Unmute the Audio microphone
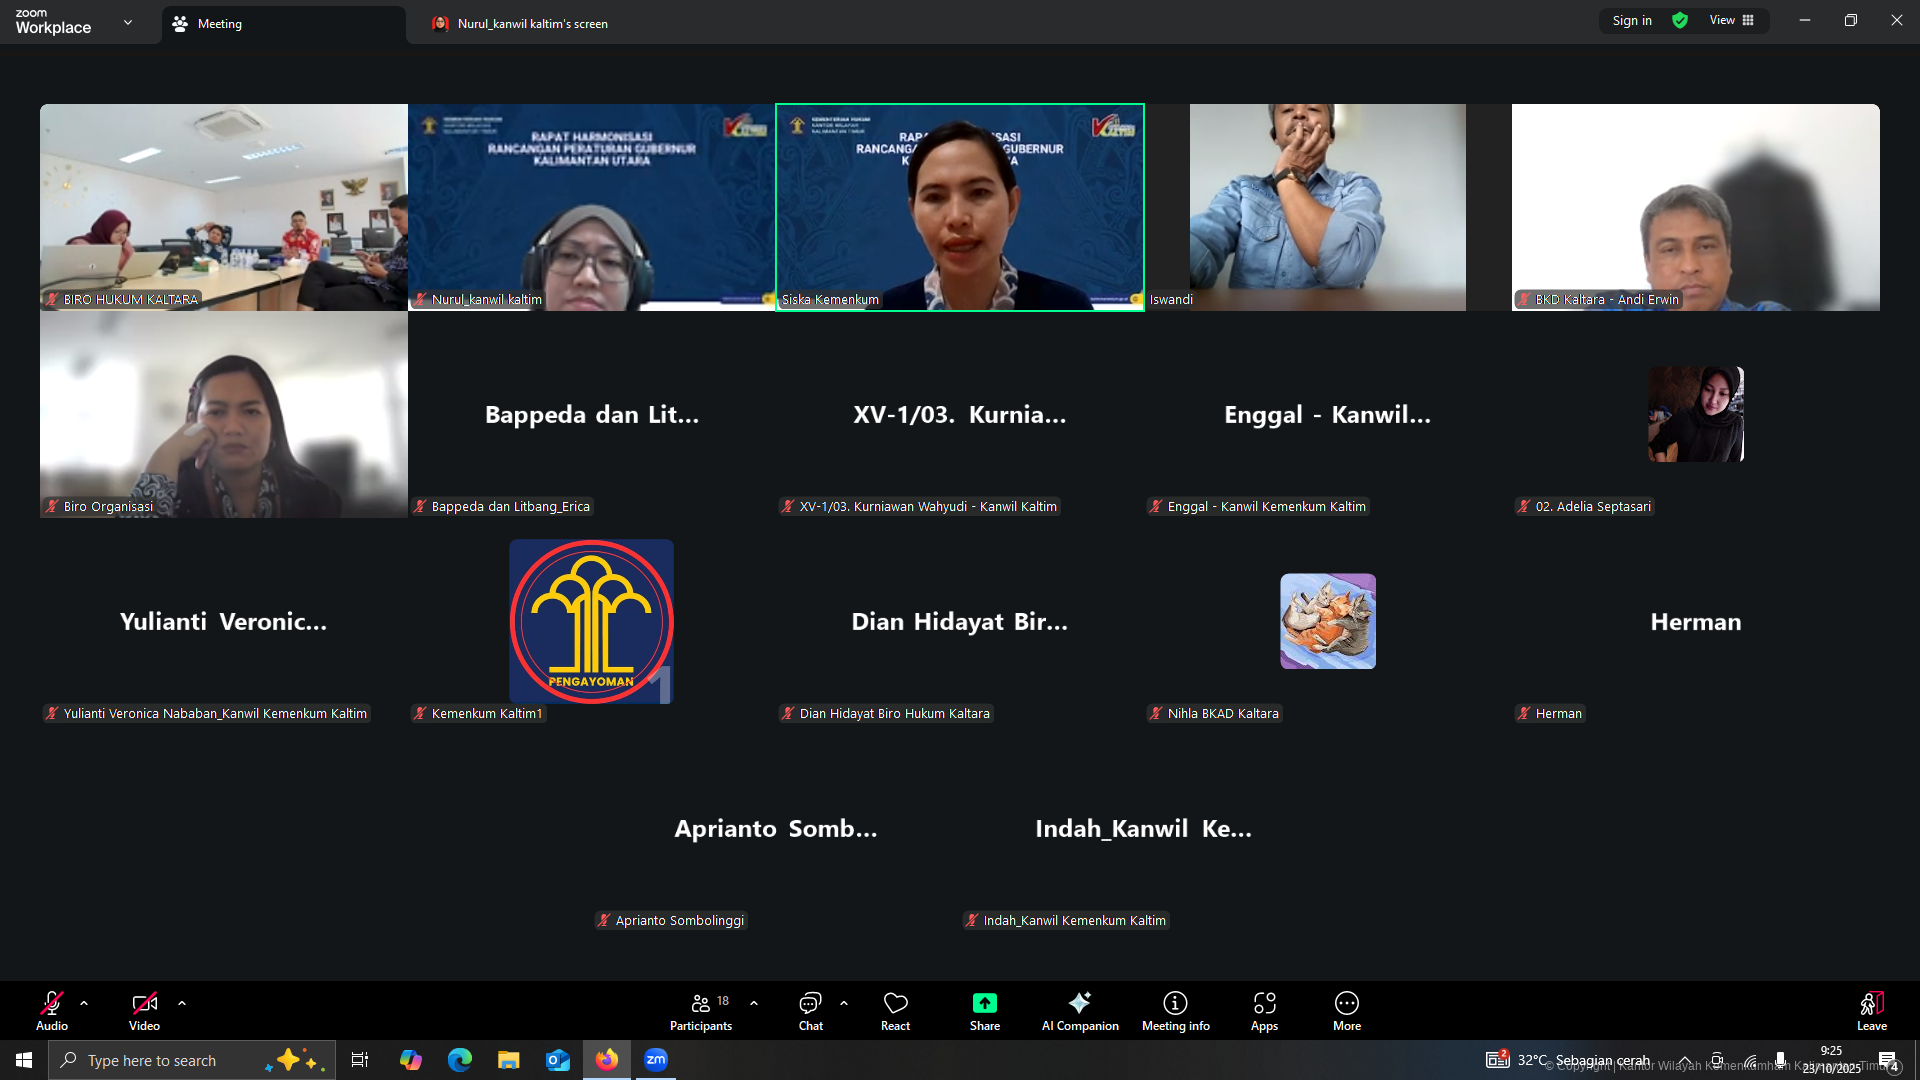 point(52,1010)
